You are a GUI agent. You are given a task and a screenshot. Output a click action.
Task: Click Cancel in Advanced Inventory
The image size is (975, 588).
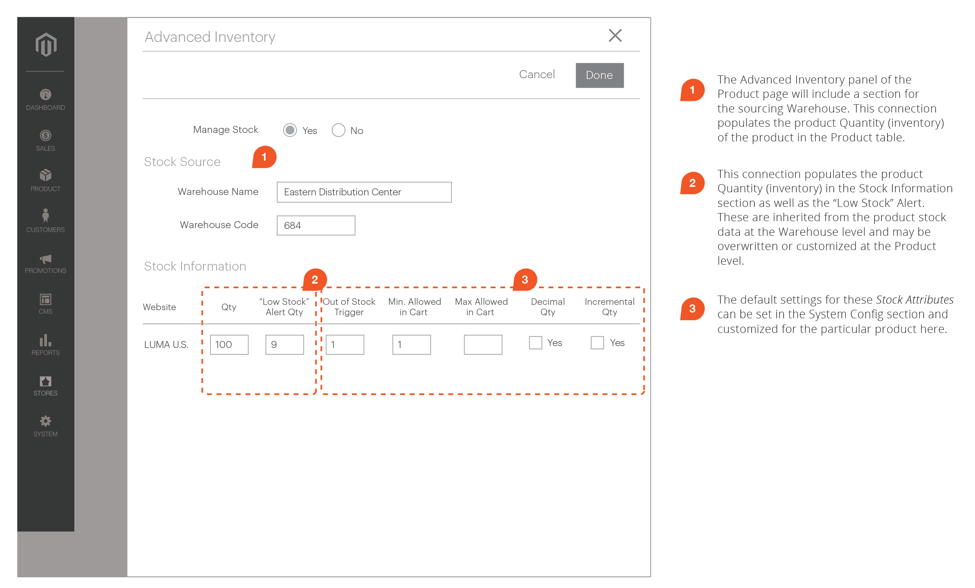[537, 75]
